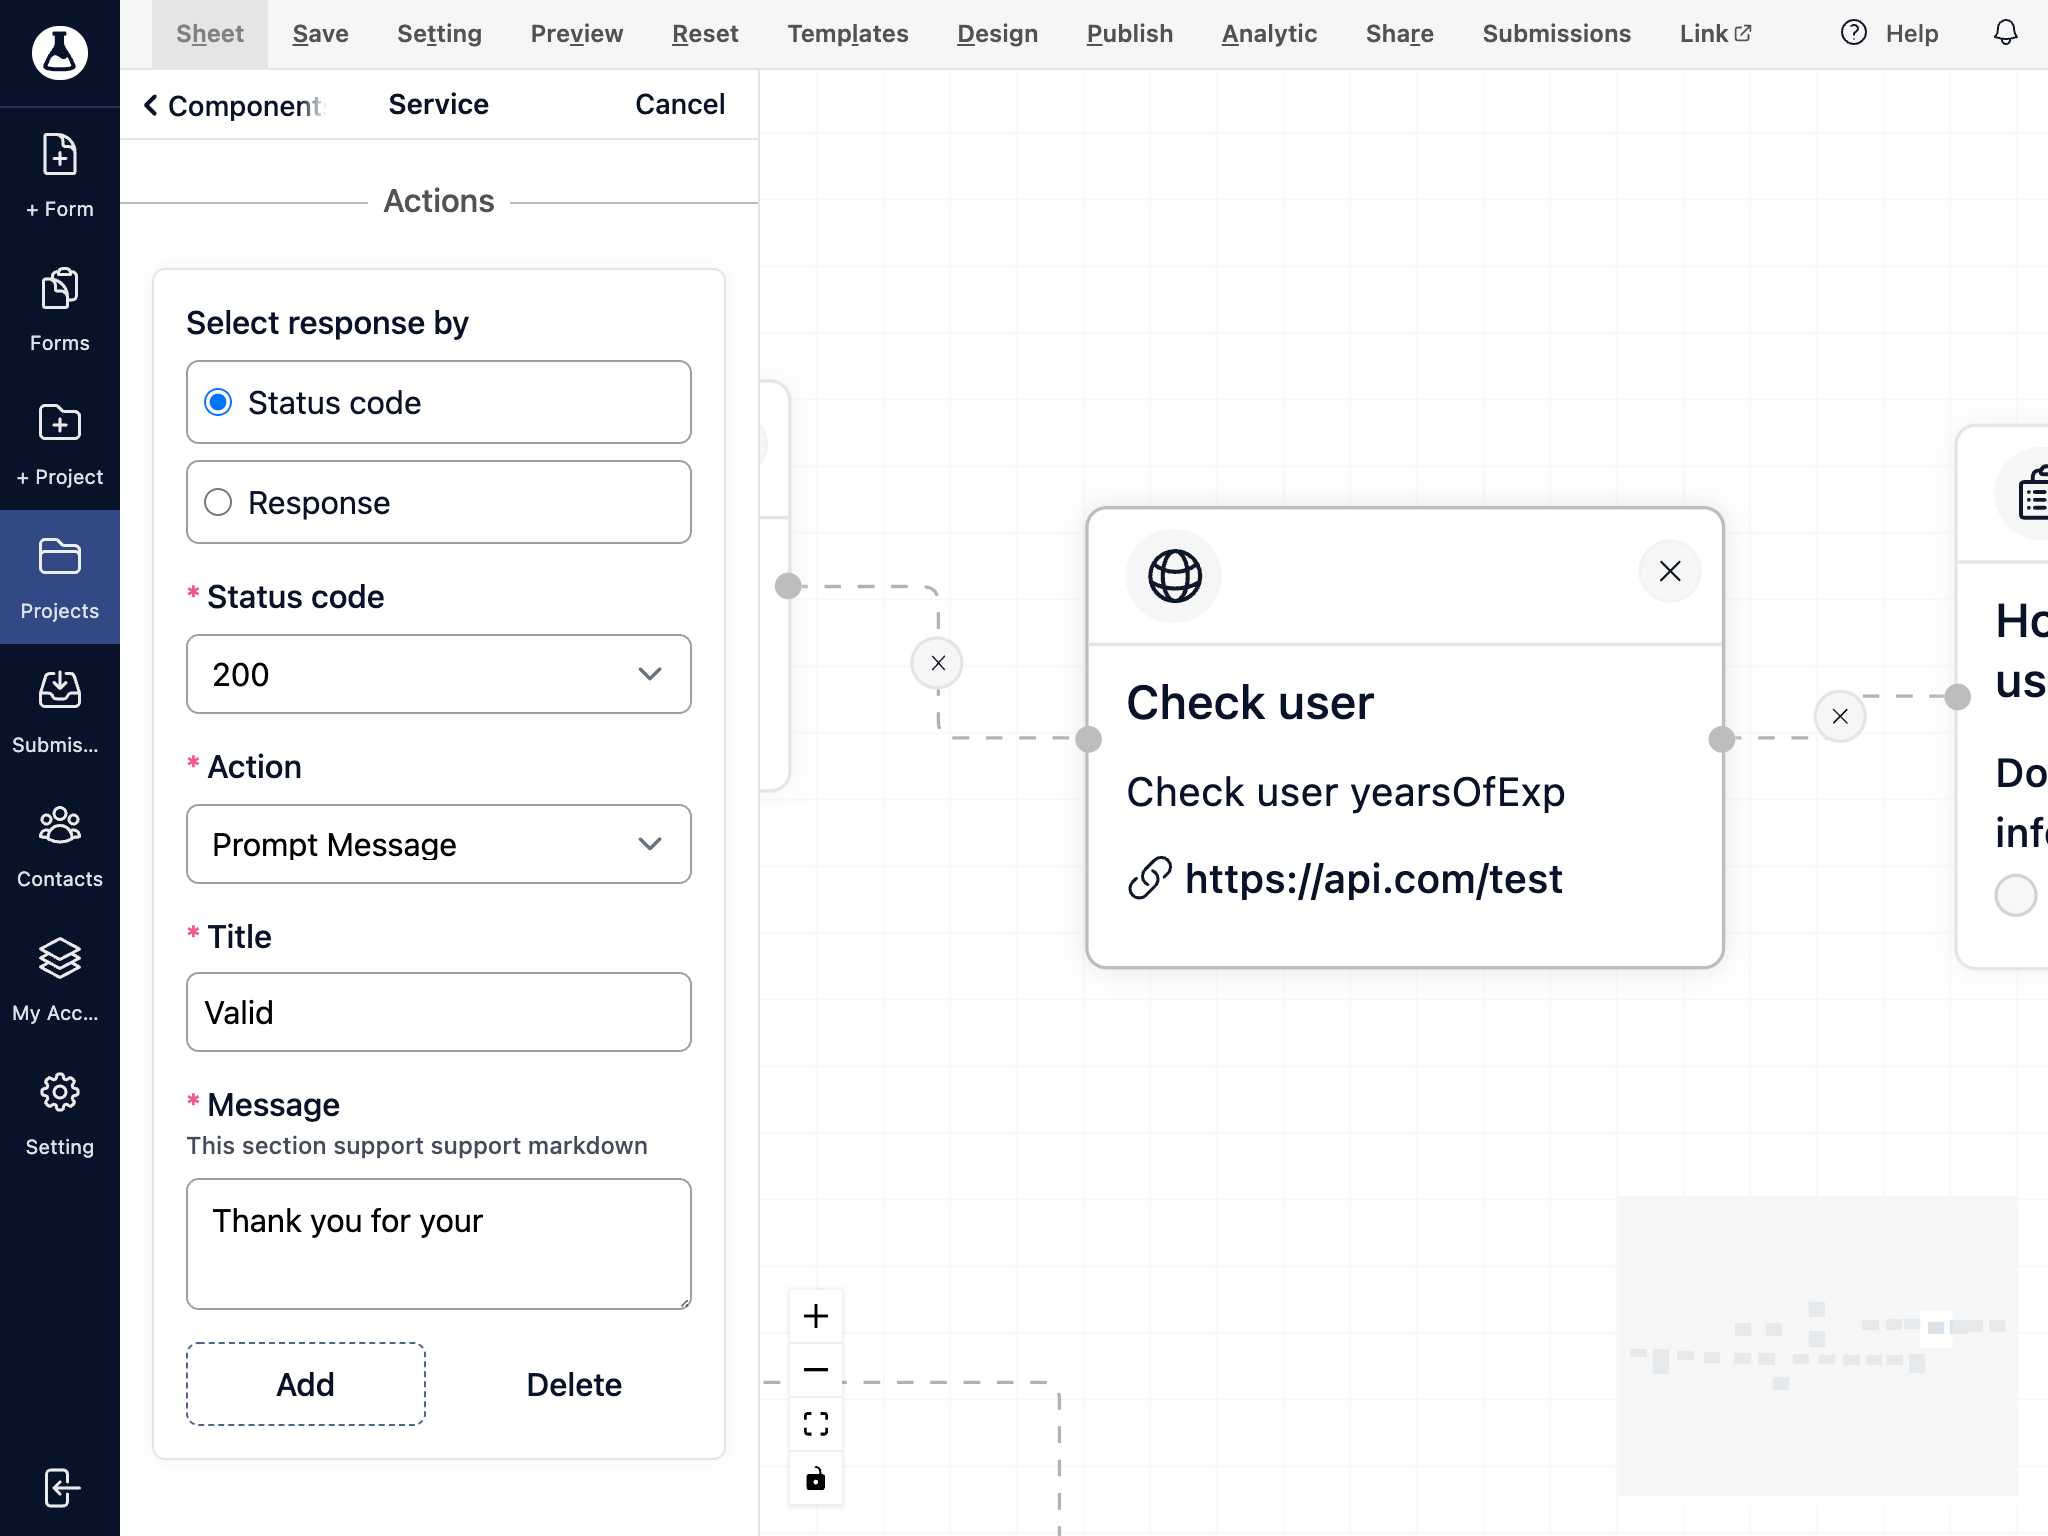2048x1536 pixels.
Task: Go back to Components
Action: (234, 105)
